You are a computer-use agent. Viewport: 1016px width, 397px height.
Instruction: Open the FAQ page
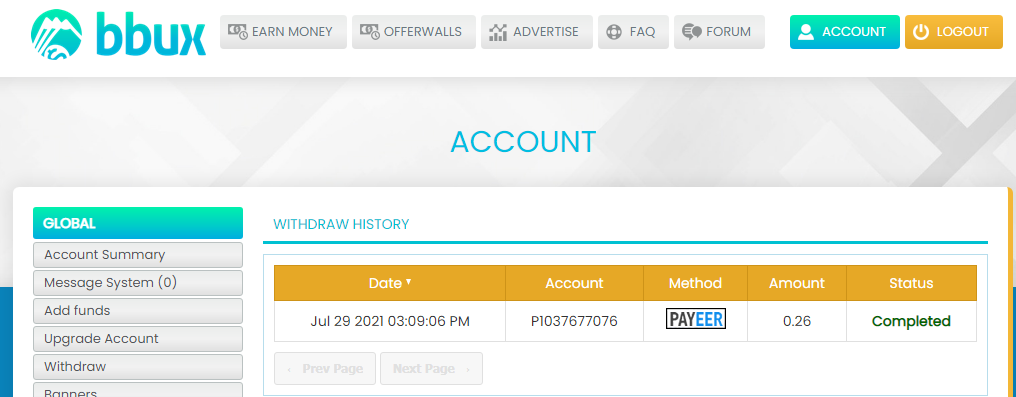633,32
